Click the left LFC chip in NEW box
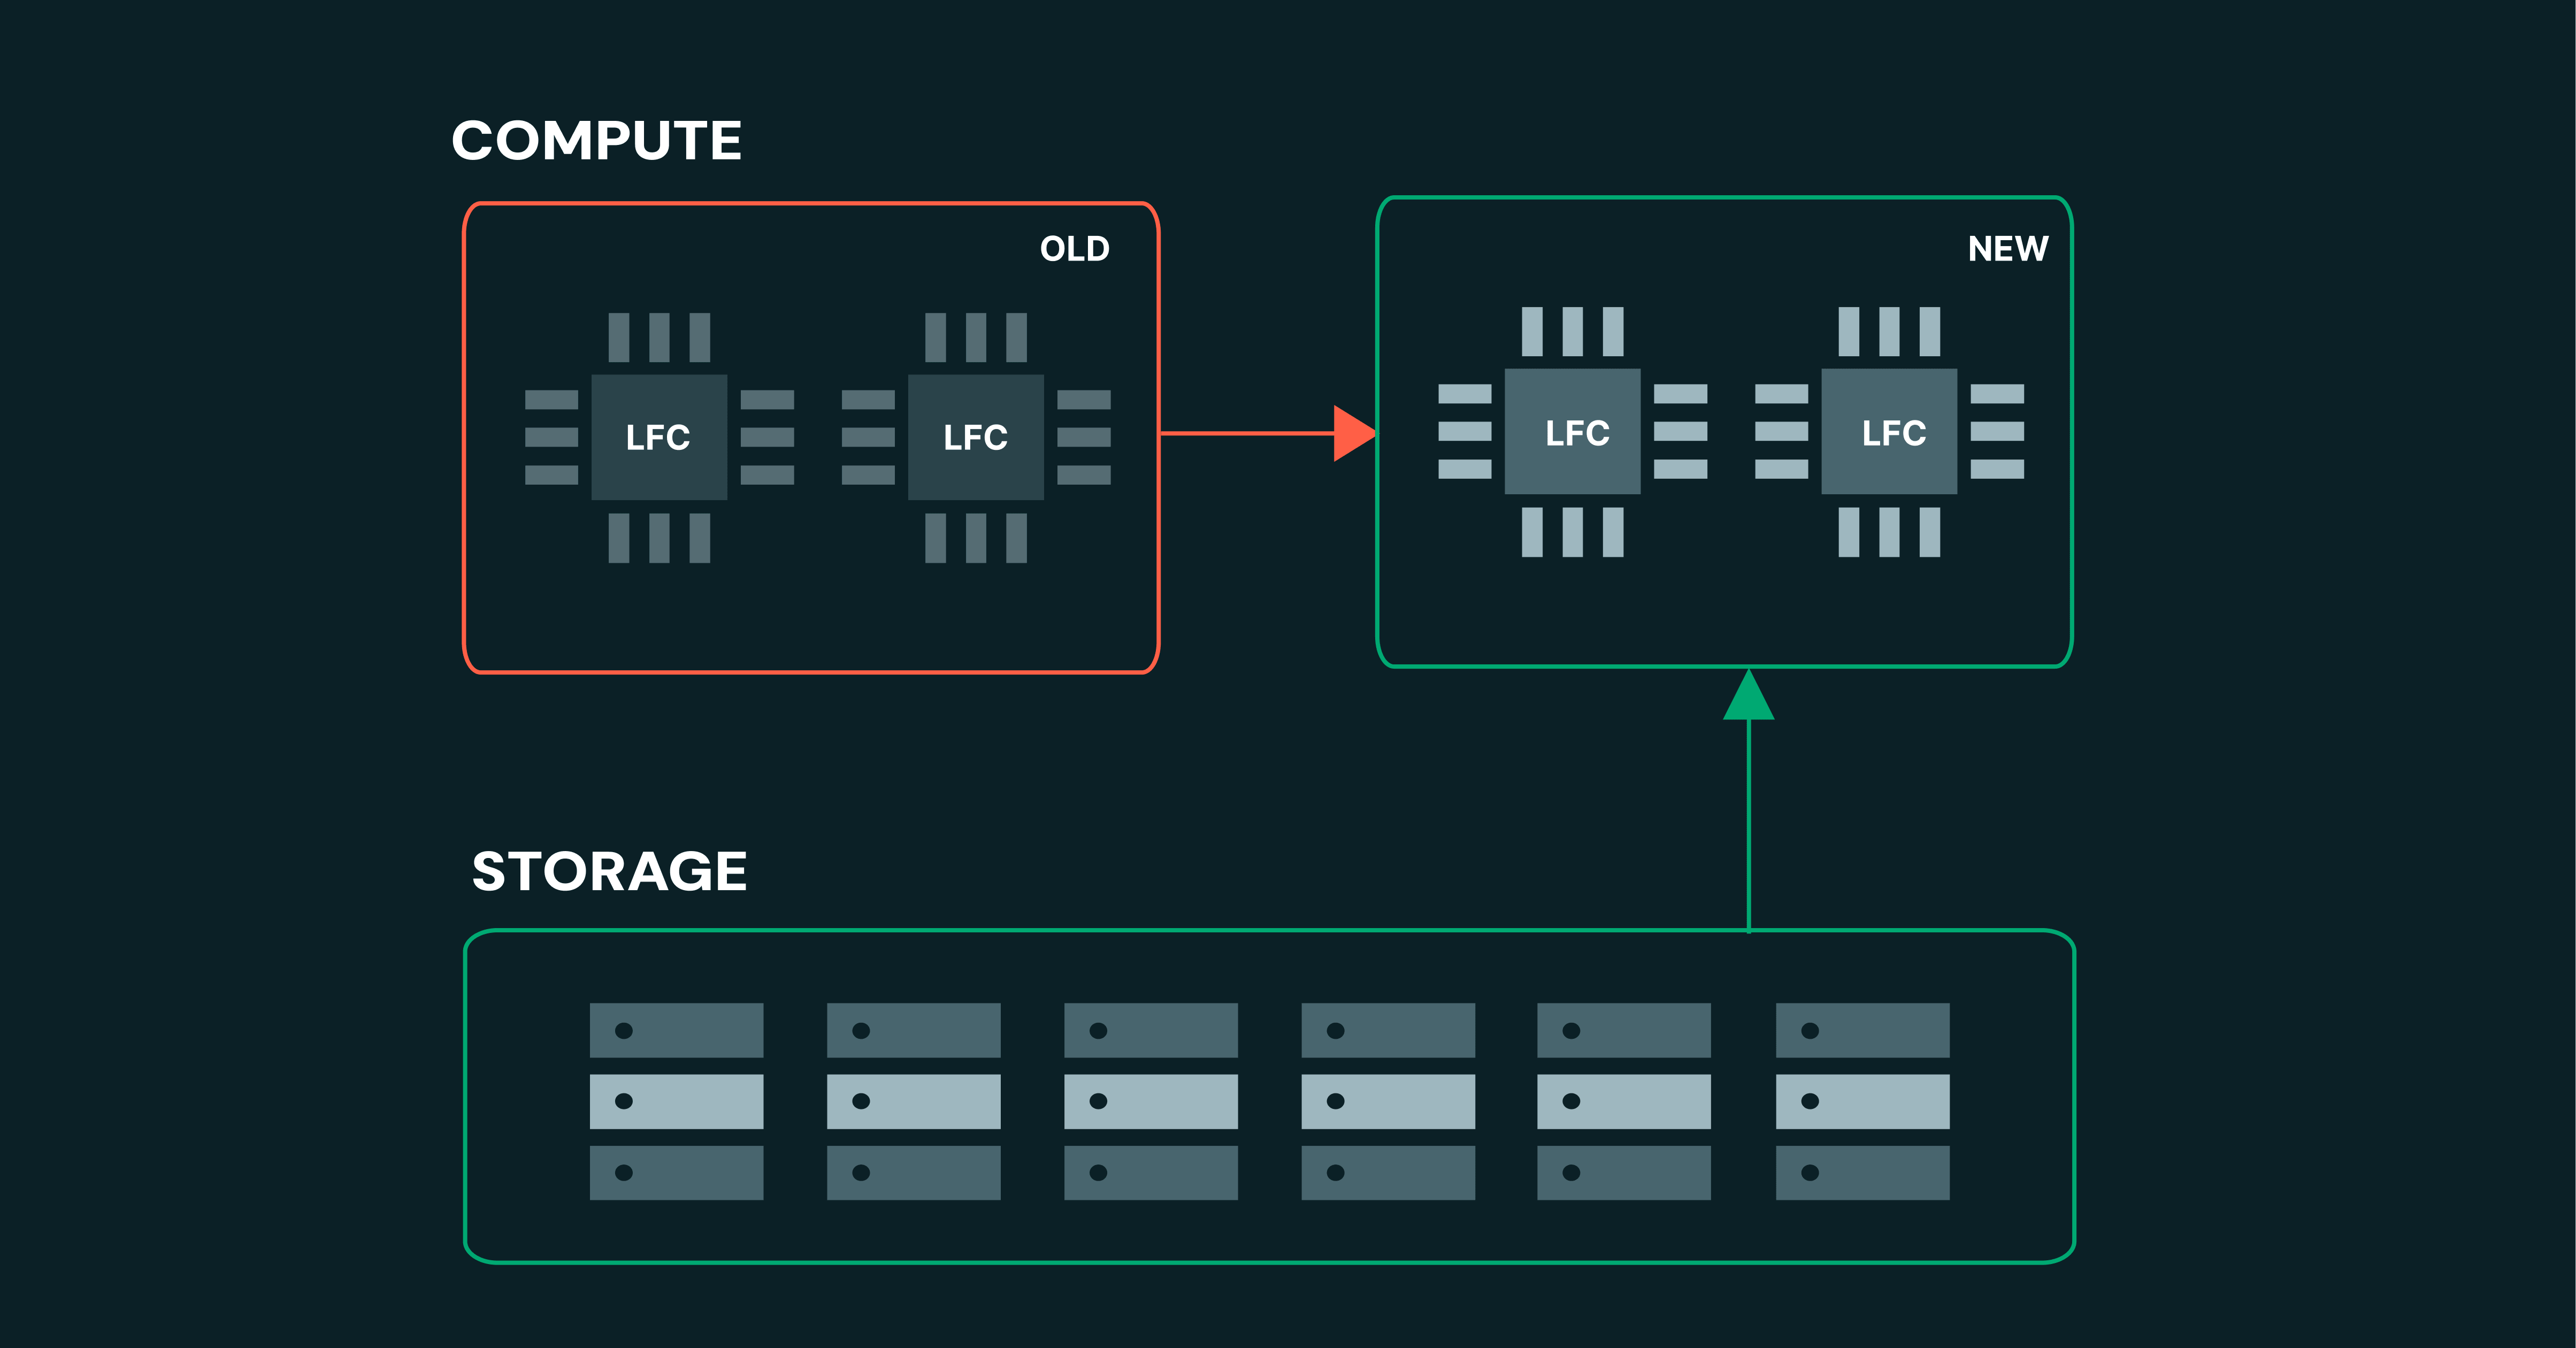Image resolution: width=2576 pixels, height=1348 pixels. (1572, 432)
